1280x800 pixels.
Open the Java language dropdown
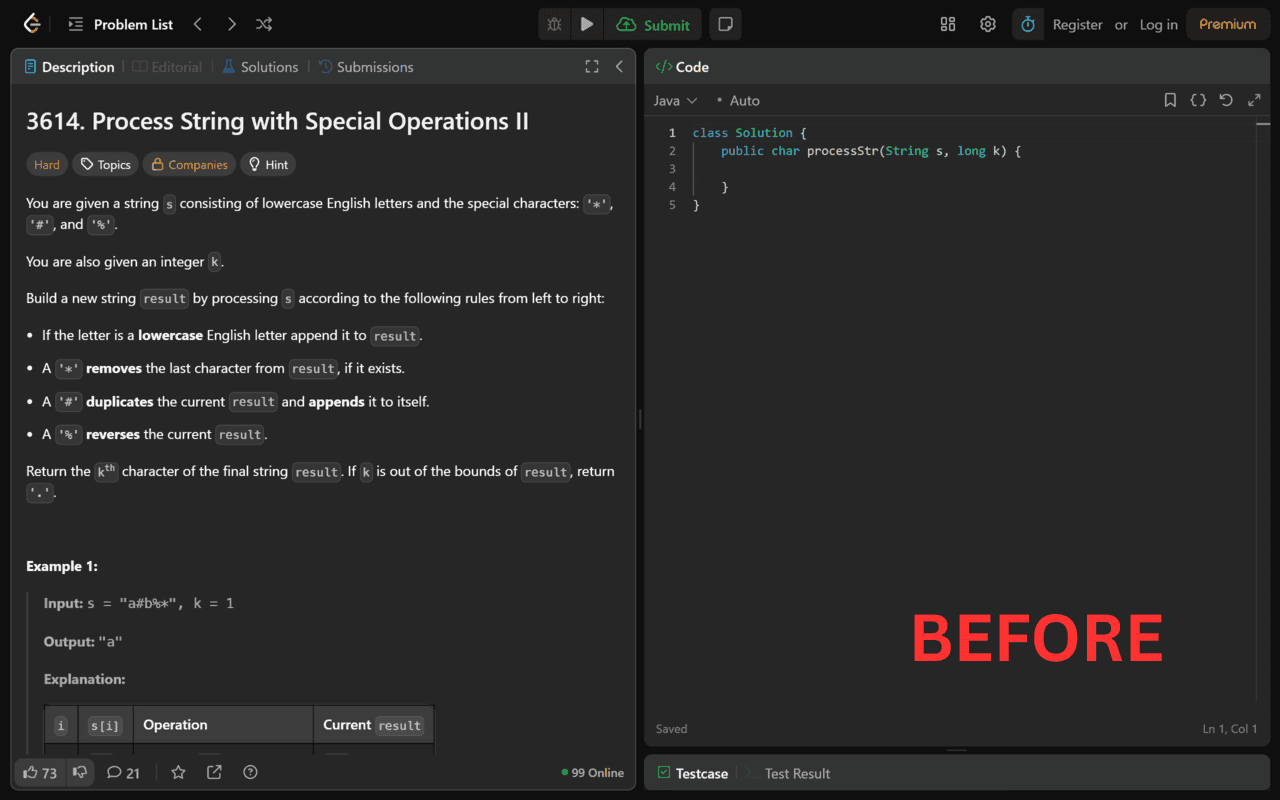click(675, 100)
